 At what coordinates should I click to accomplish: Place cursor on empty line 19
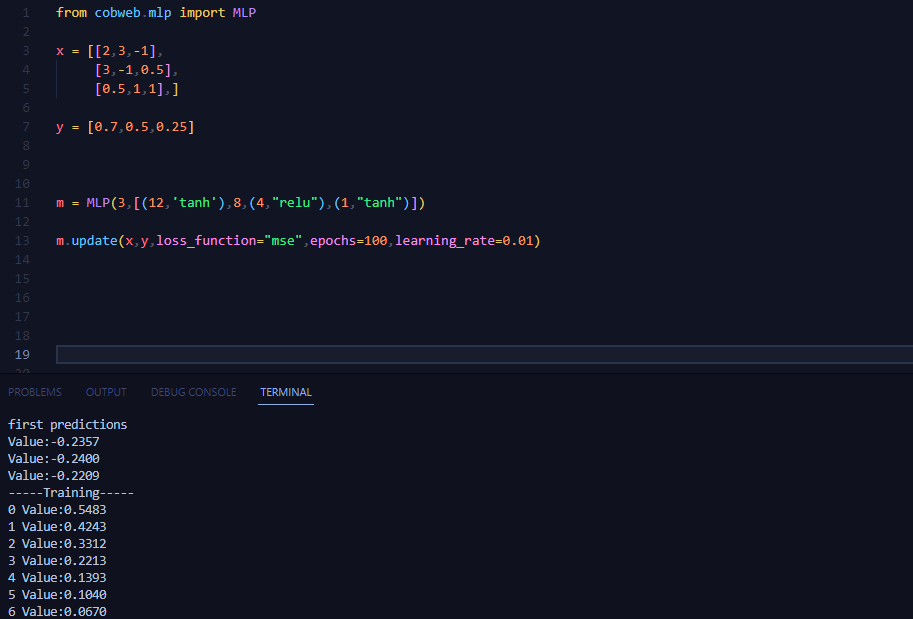(484, 355)
